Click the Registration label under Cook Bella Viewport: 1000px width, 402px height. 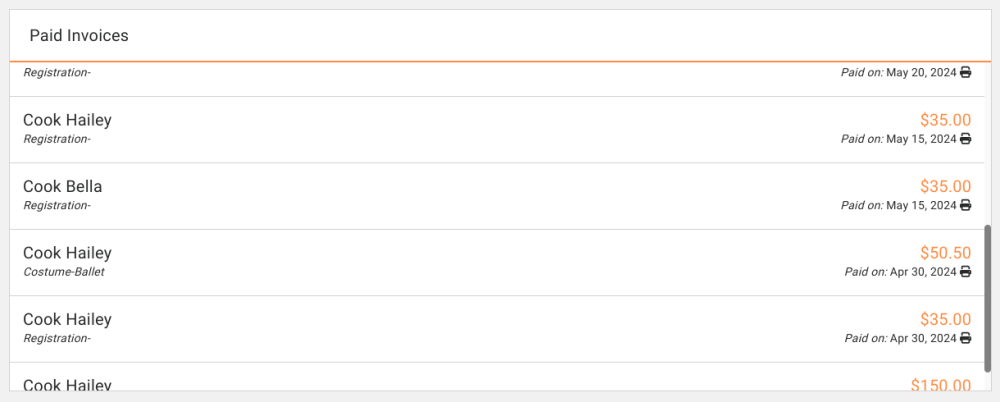pyautogui.click(x=57, y=206)
